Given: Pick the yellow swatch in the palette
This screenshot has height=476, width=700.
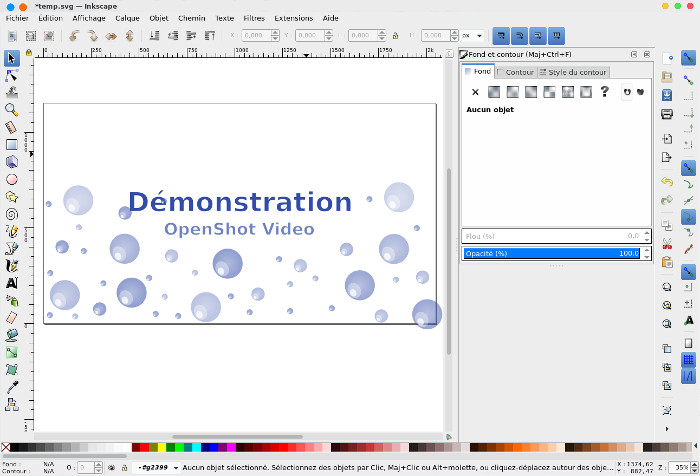Looking at the screenshot, I should (x=161, y=447).
